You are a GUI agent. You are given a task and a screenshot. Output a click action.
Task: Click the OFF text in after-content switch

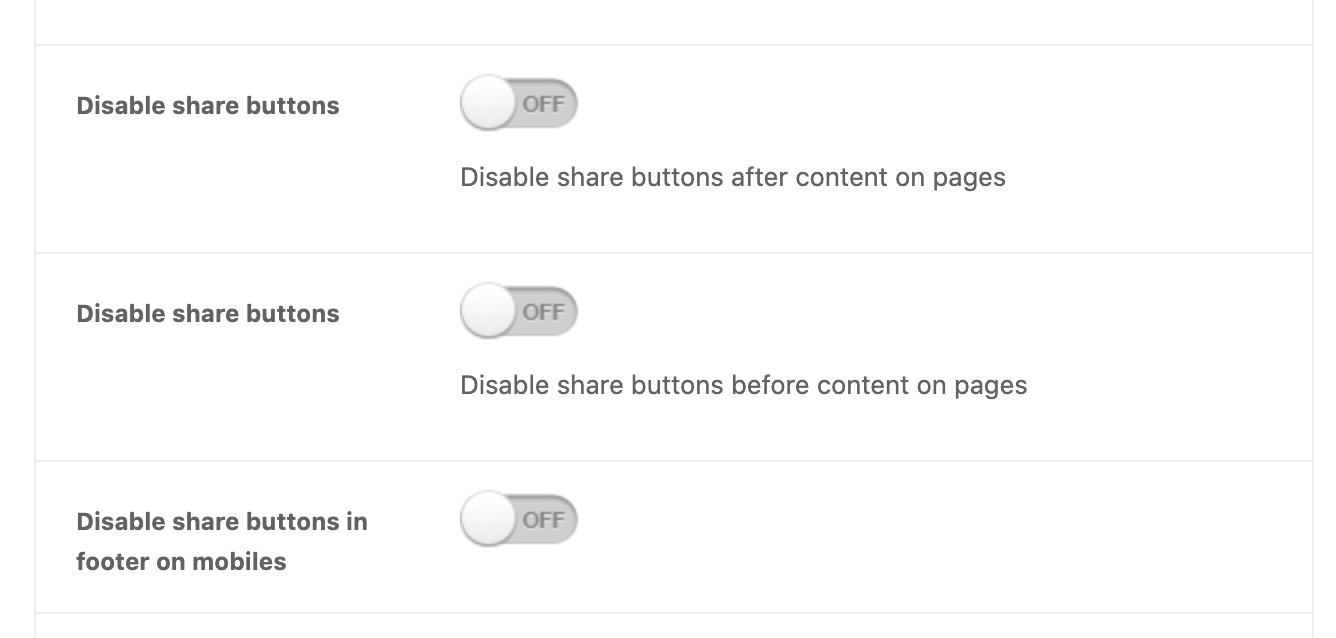[x=543, y=104]
